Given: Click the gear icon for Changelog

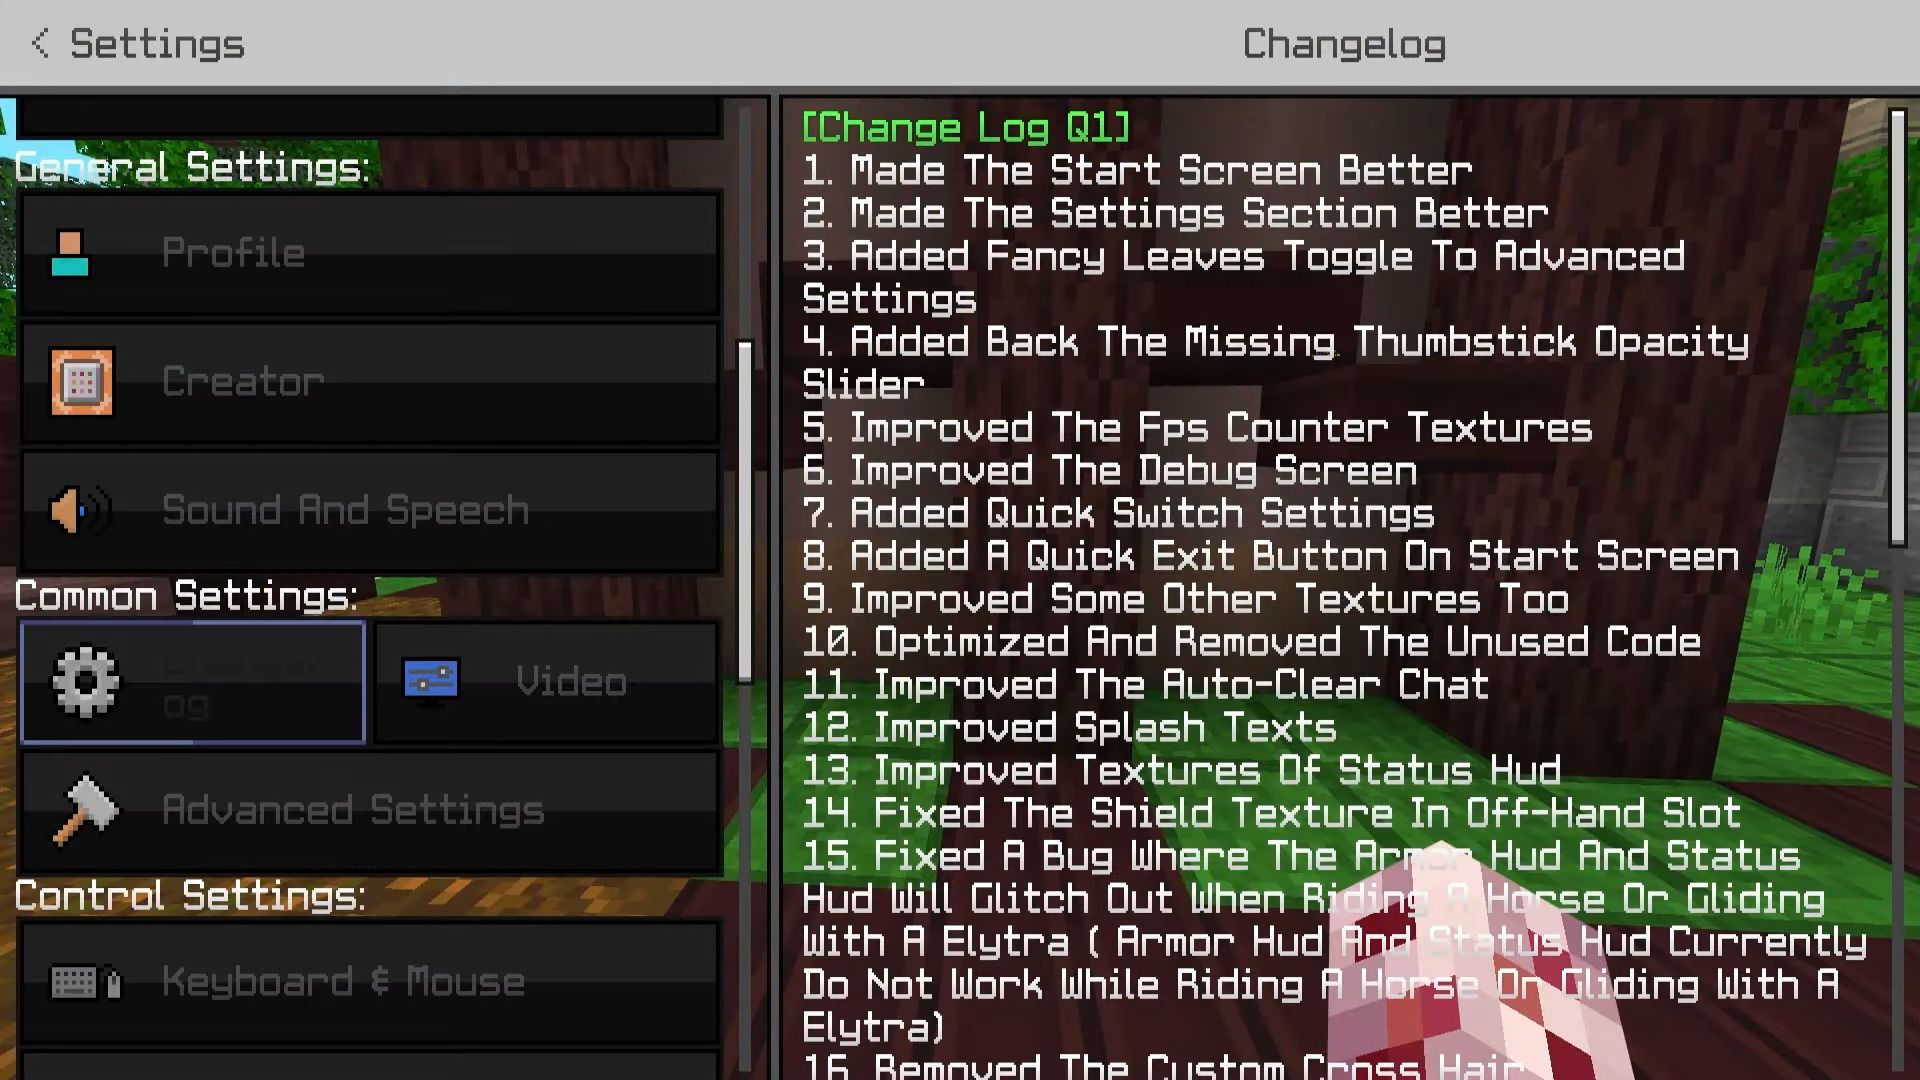Looking at the screenshot, I should 85,681.
